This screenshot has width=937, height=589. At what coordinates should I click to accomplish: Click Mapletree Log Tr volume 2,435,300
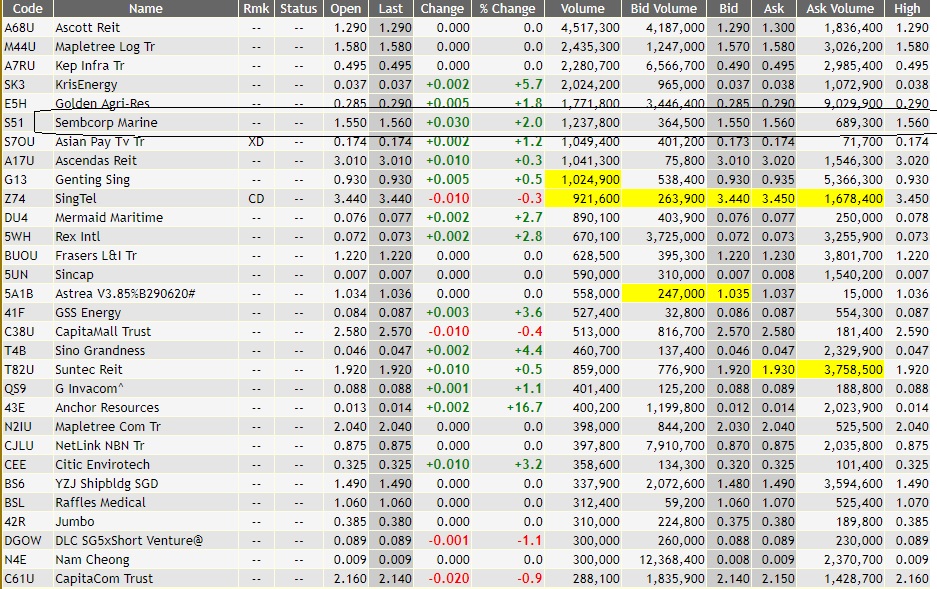[590, 47]
